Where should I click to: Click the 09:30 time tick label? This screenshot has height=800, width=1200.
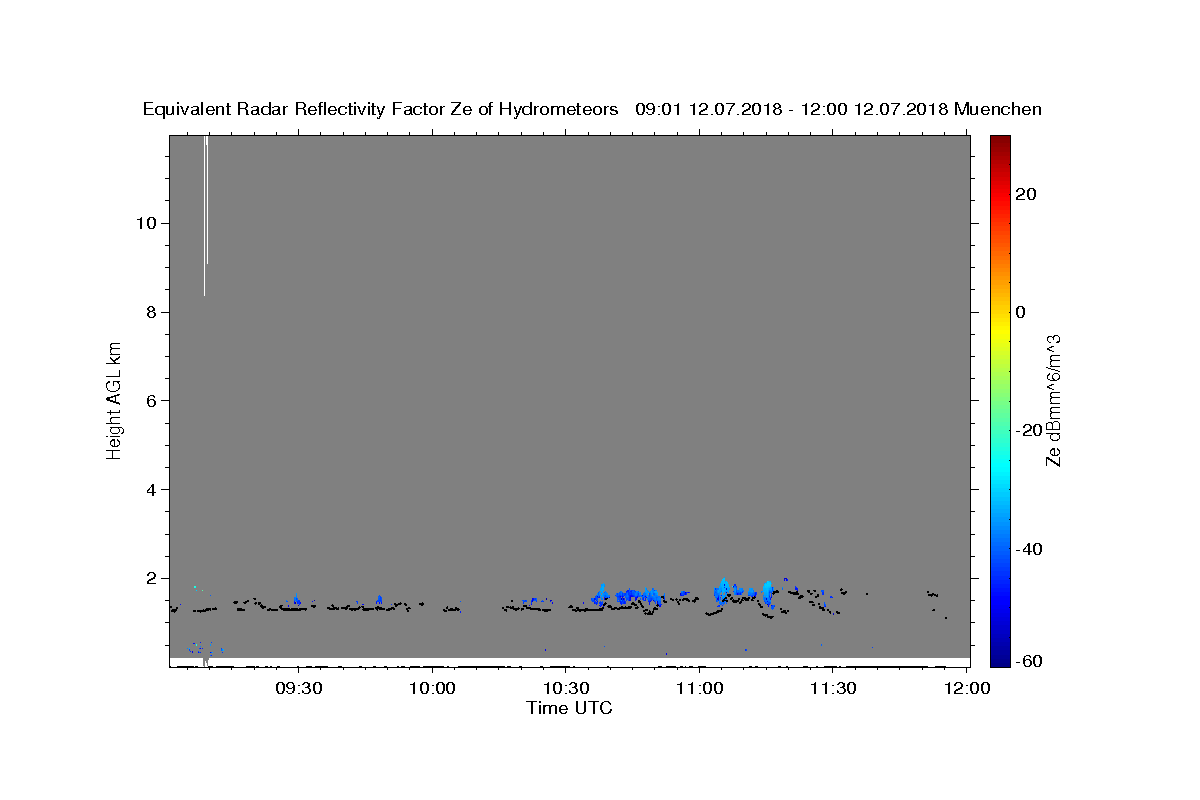click(298, 689)
